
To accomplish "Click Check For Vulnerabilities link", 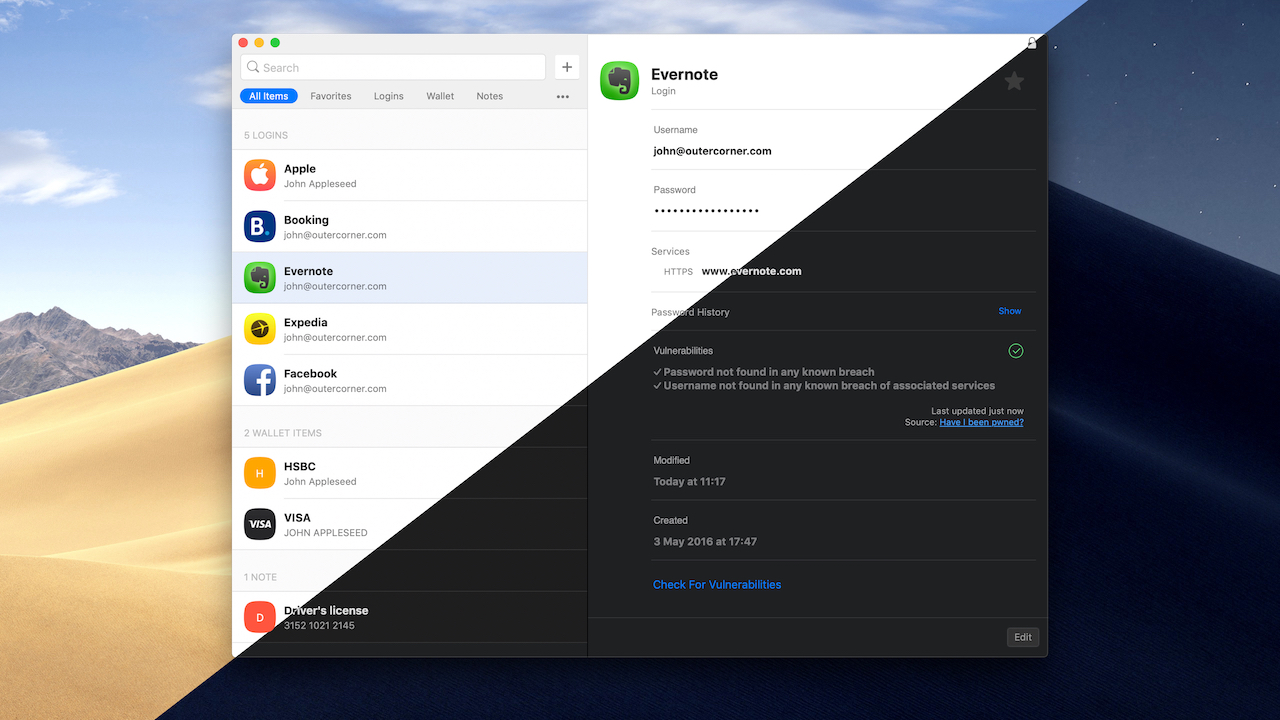I will click(x=717, y=585).
